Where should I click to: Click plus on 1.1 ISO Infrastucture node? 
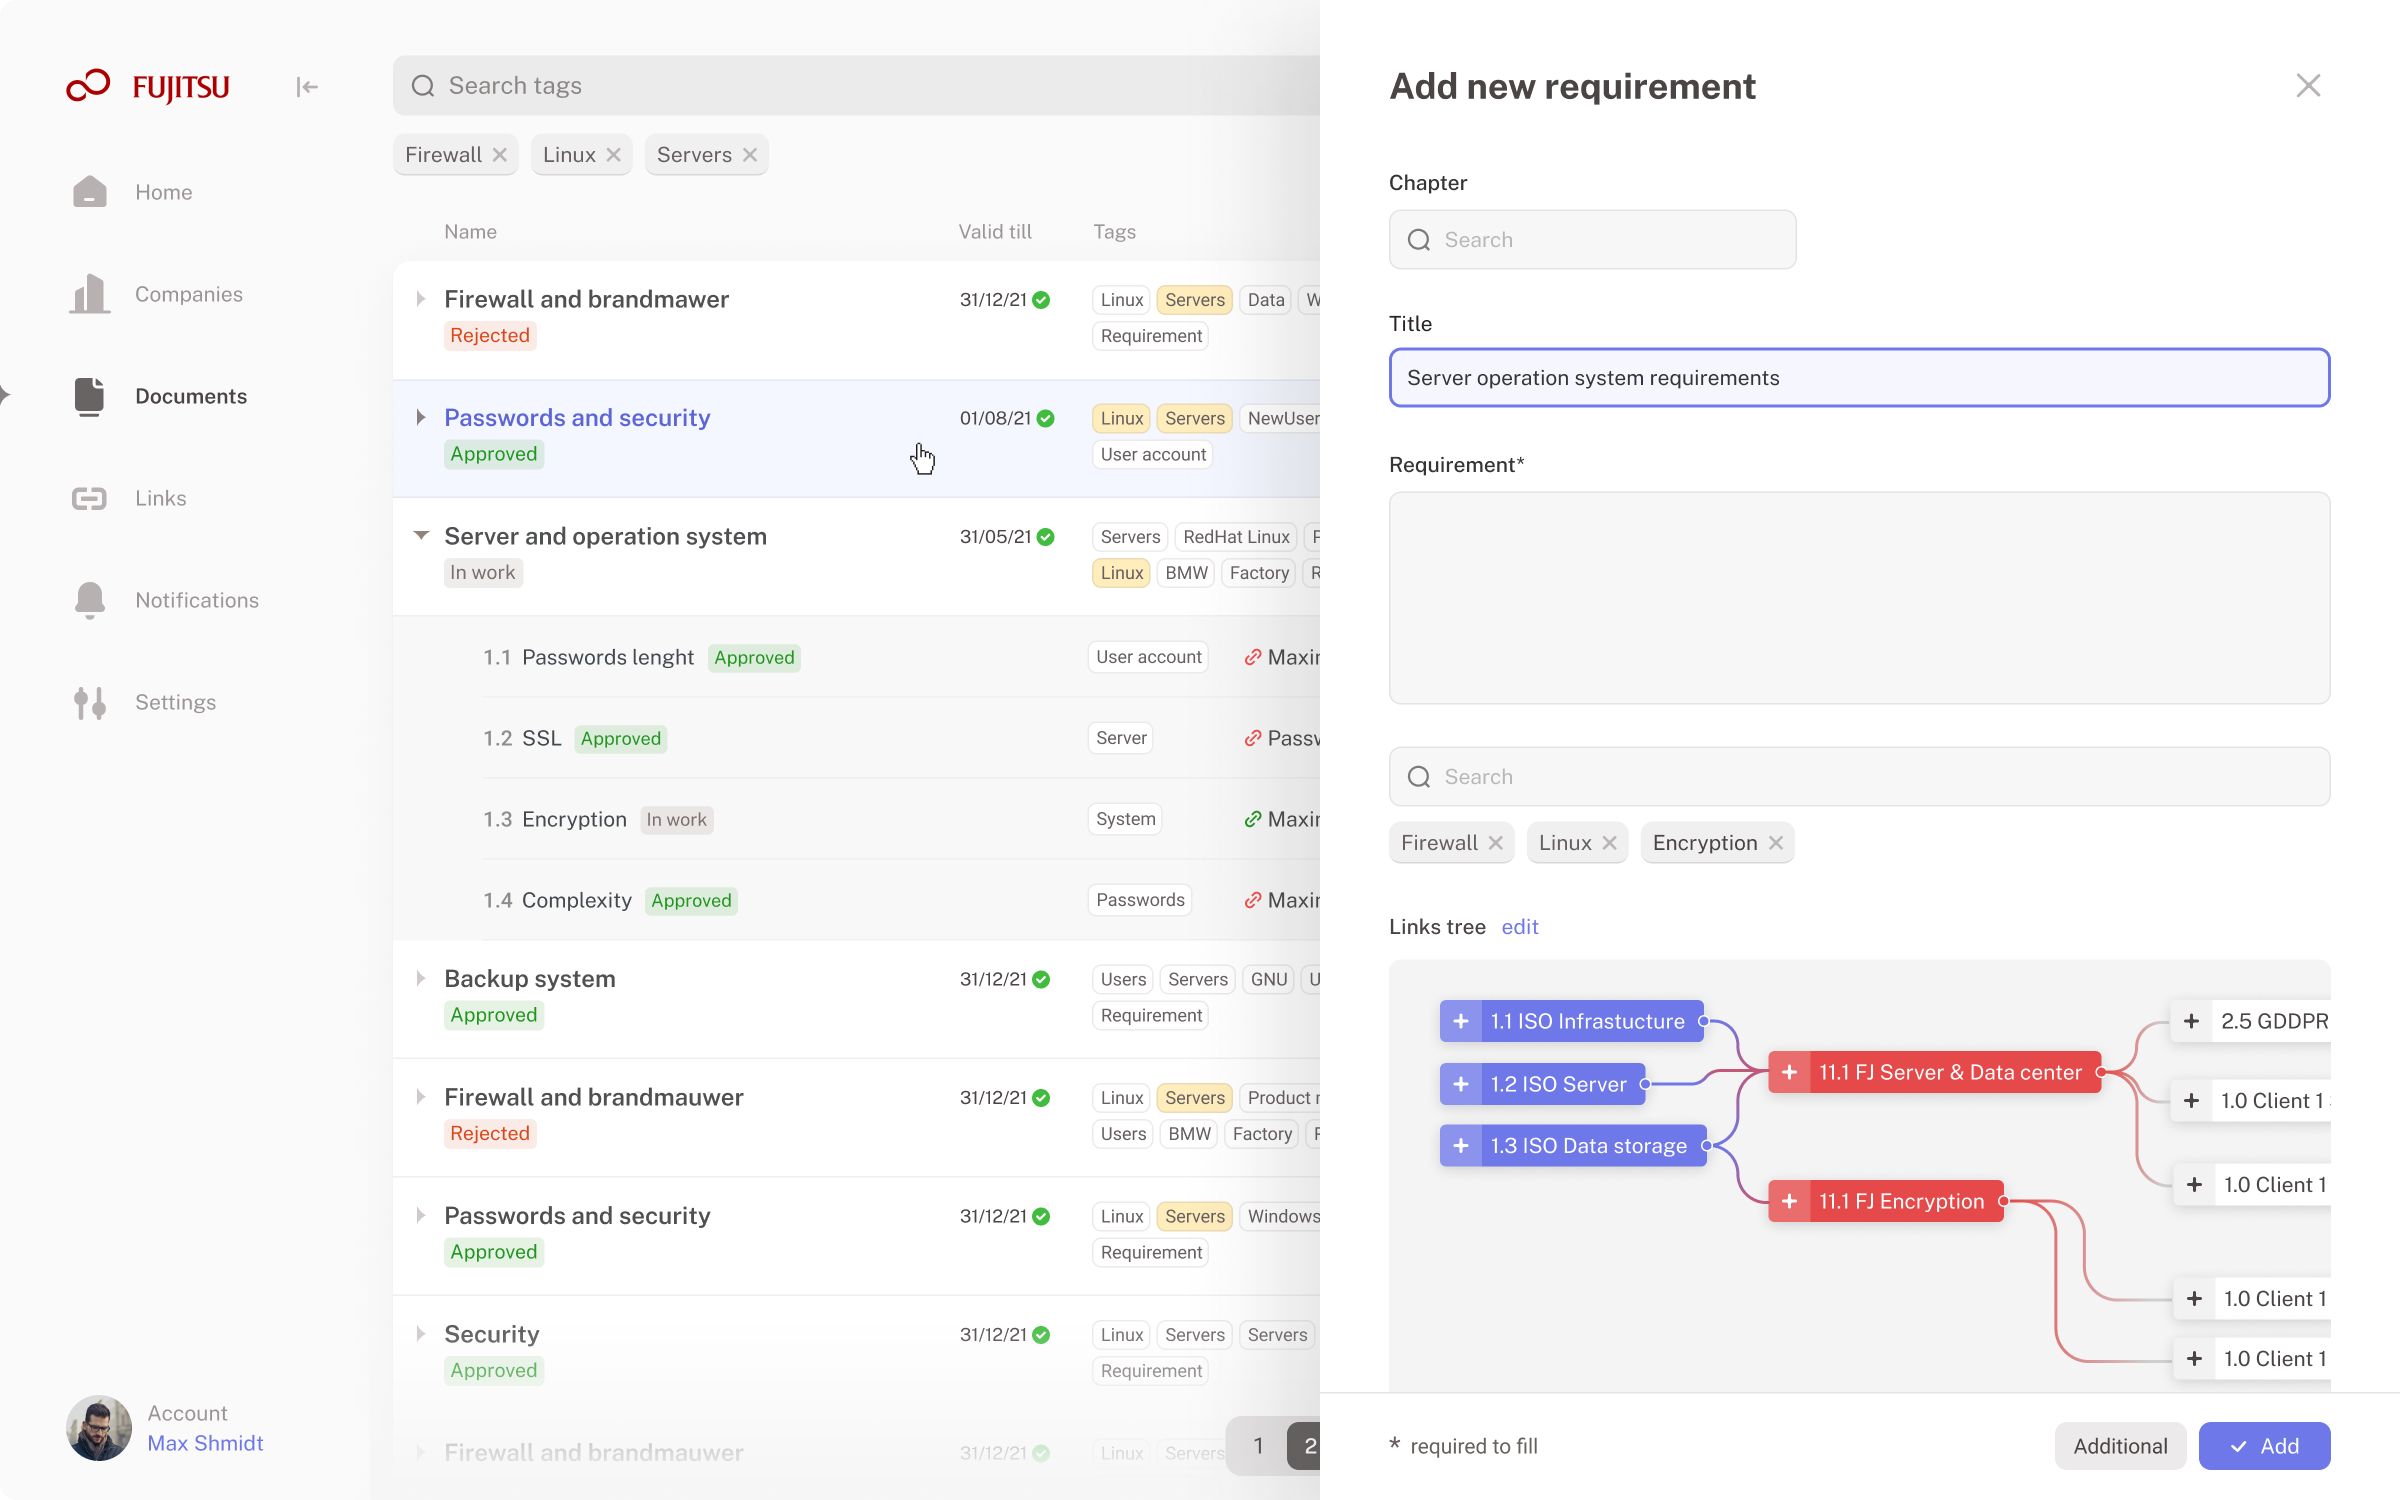[1461, 1021]
